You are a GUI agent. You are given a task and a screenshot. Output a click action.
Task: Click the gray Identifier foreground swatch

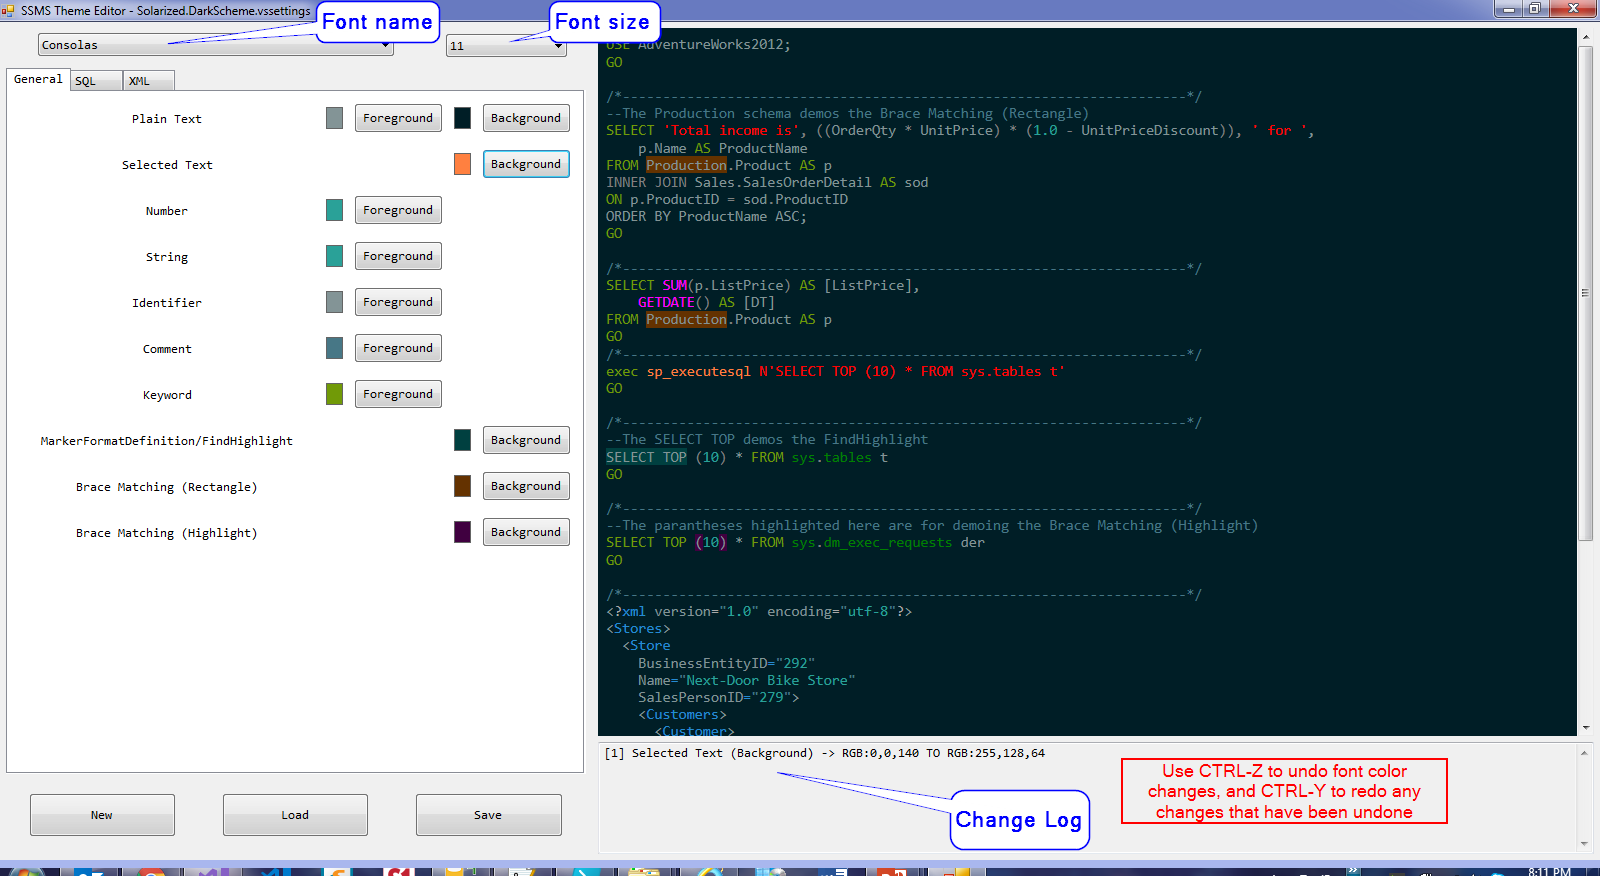(334, 302)
